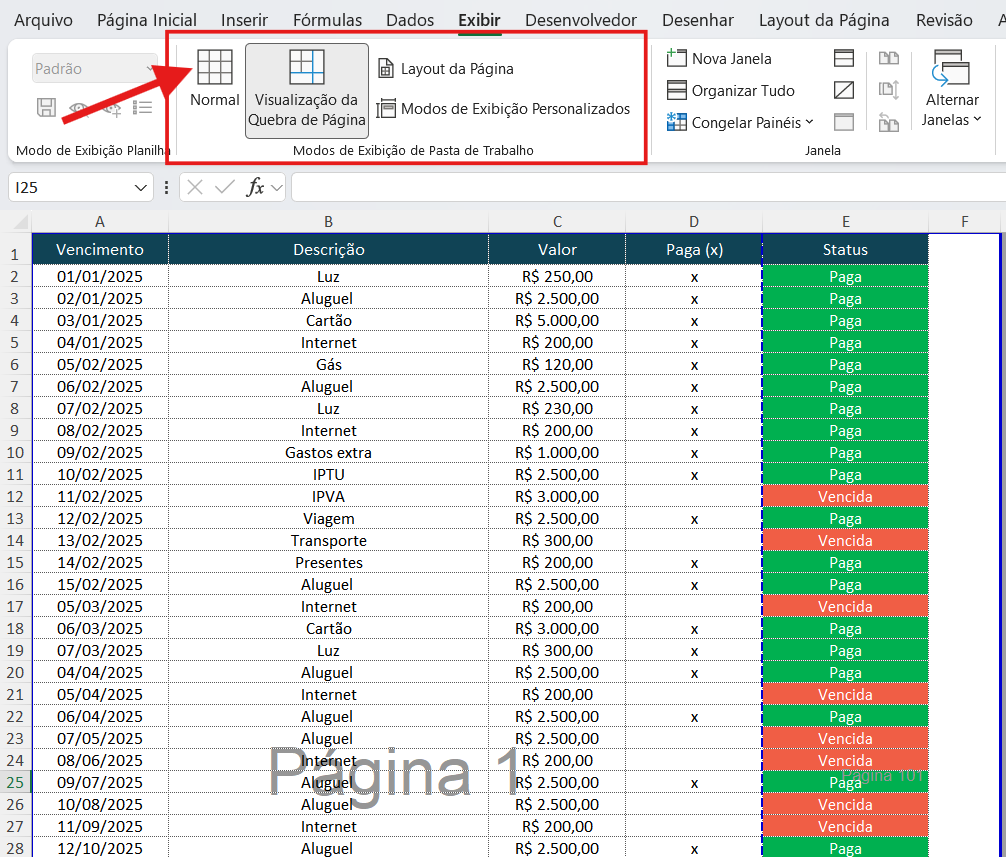Viewport: 1006px width, 857px height.
Task: Expand the Congelar Painéis chevron
Action: tap(807, 122)
